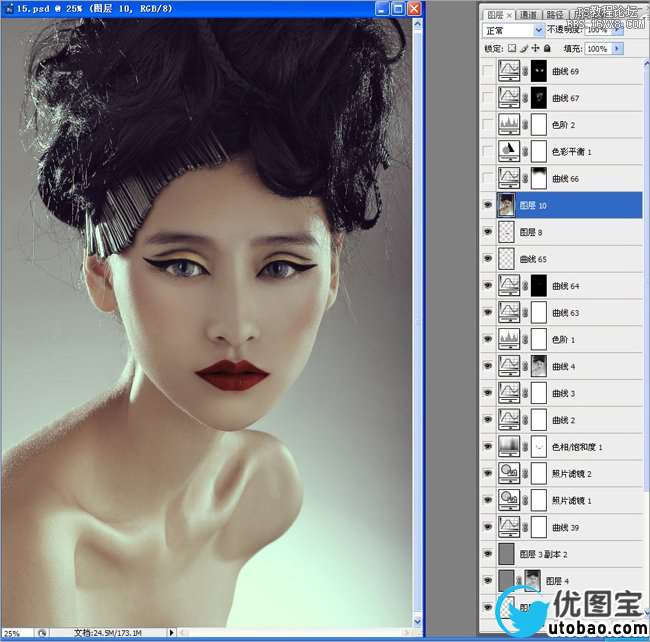The image size is (650, 642).
Task: Lock transparent pixels icon
Action: coord(512,48)
